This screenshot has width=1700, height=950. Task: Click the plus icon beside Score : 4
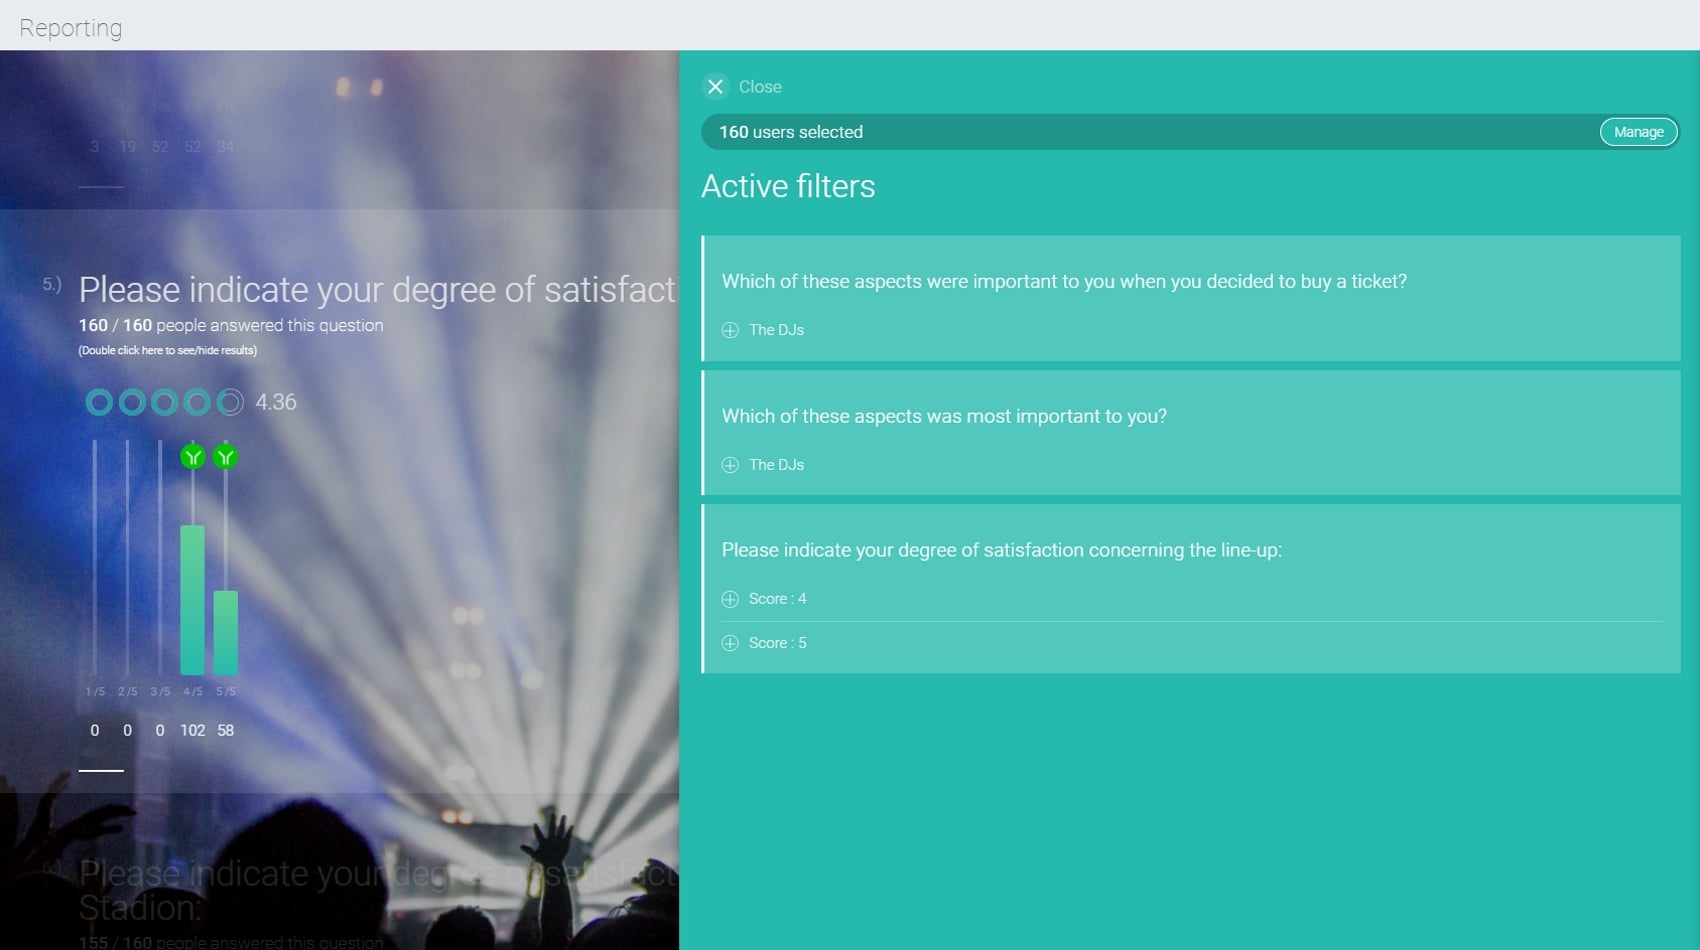pyautogui.click(x=730, y=599)
